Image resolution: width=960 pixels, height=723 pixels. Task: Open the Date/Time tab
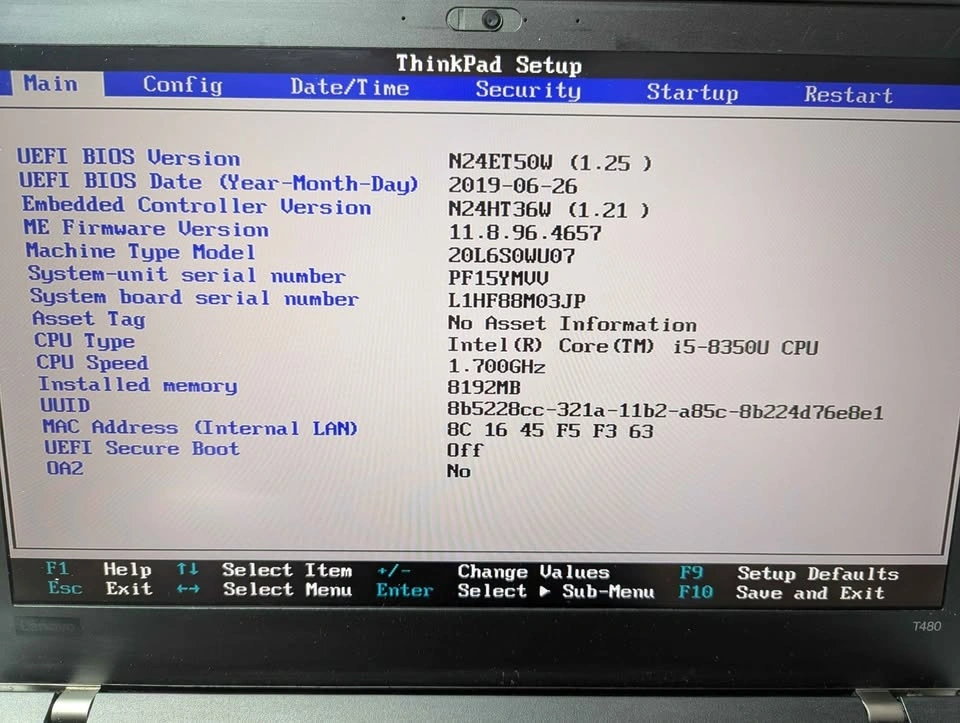pos(349,88)
